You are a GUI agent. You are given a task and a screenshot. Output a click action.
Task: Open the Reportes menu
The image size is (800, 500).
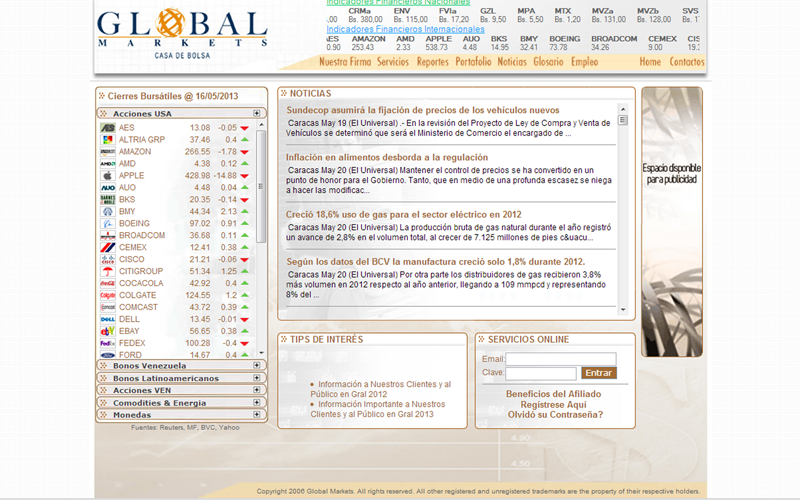(433, 62)
